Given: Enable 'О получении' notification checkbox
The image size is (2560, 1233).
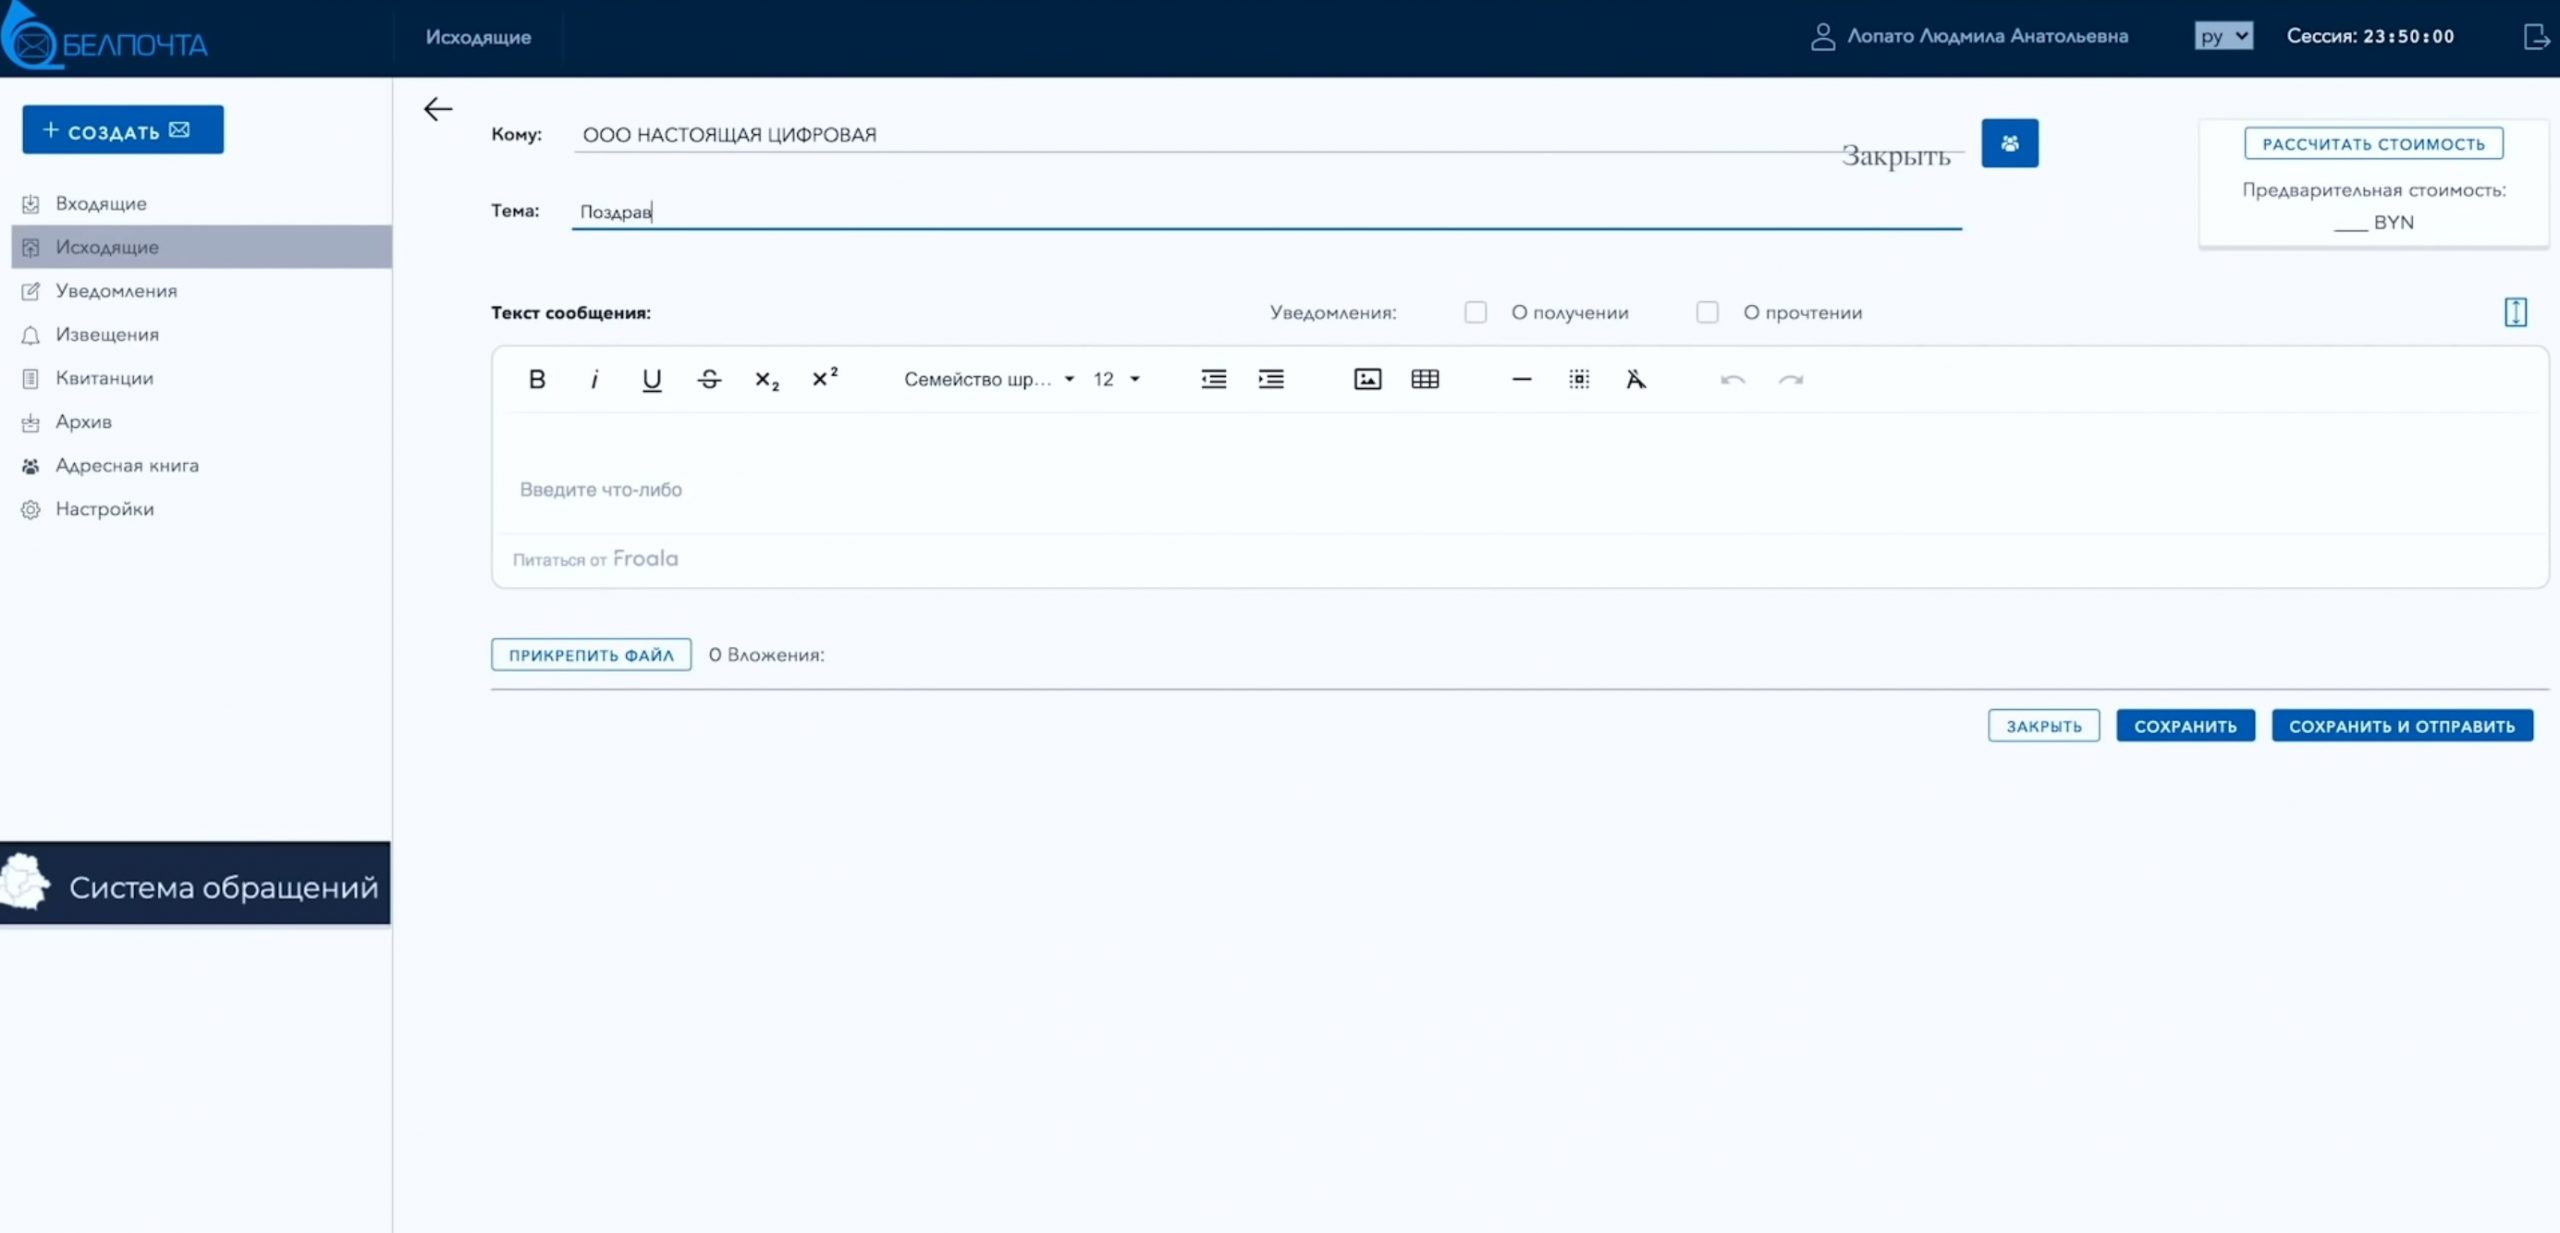Looking at the screenshot, I should click(1475, 313).
